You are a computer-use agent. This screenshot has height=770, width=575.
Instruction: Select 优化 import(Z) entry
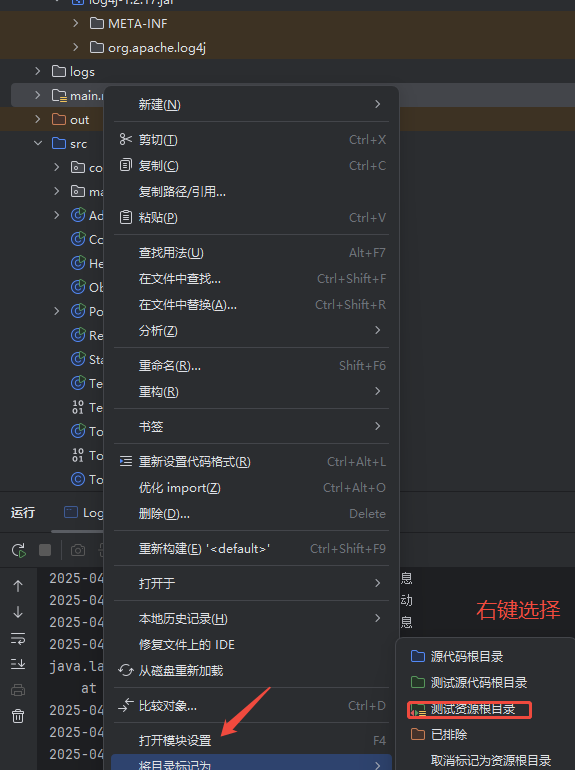[251, 488]
